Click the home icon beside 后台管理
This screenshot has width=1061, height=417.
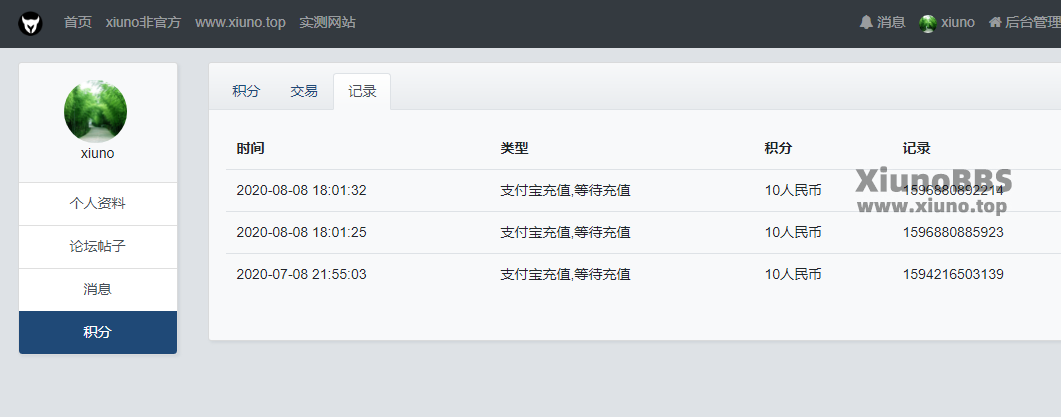pos(995,22)
